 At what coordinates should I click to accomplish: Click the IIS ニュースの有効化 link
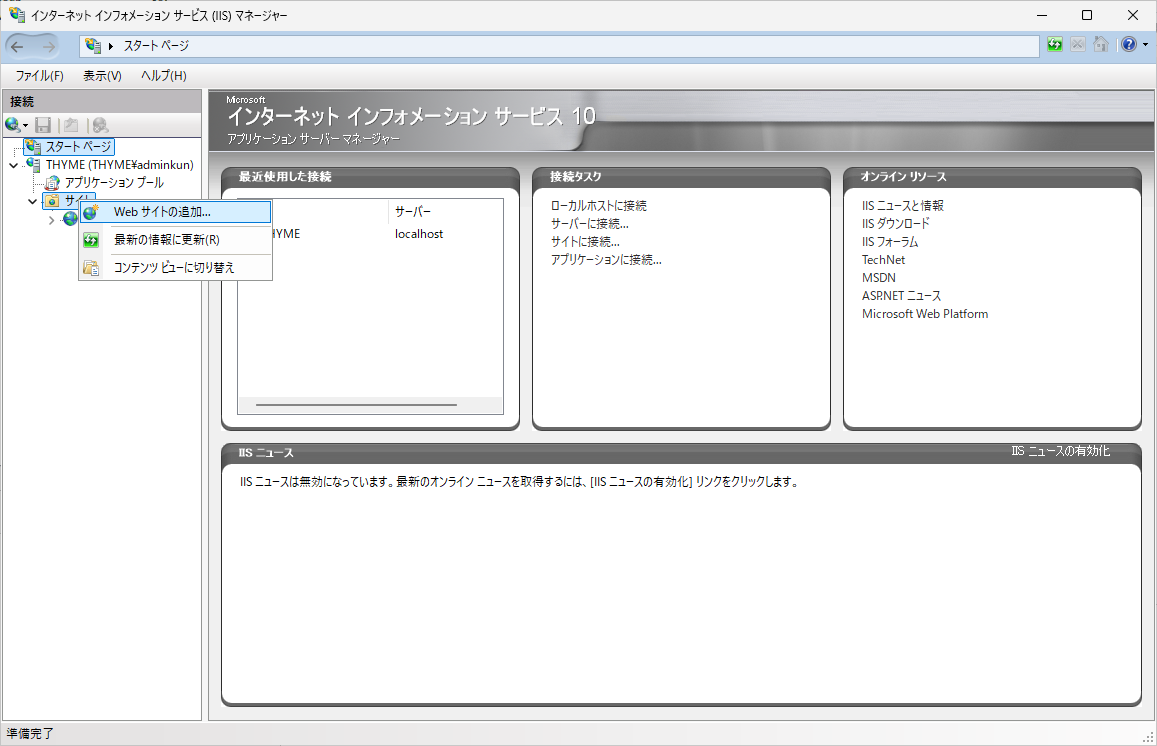coord(1060,451)
